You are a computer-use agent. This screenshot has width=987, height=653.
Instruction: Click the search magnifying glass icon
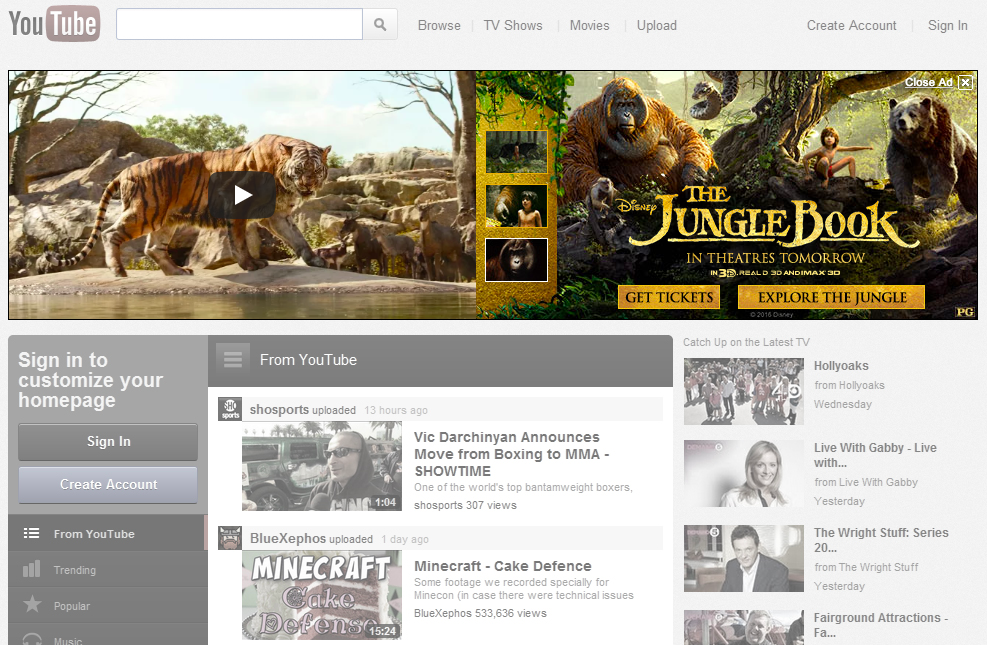[379, 25]
